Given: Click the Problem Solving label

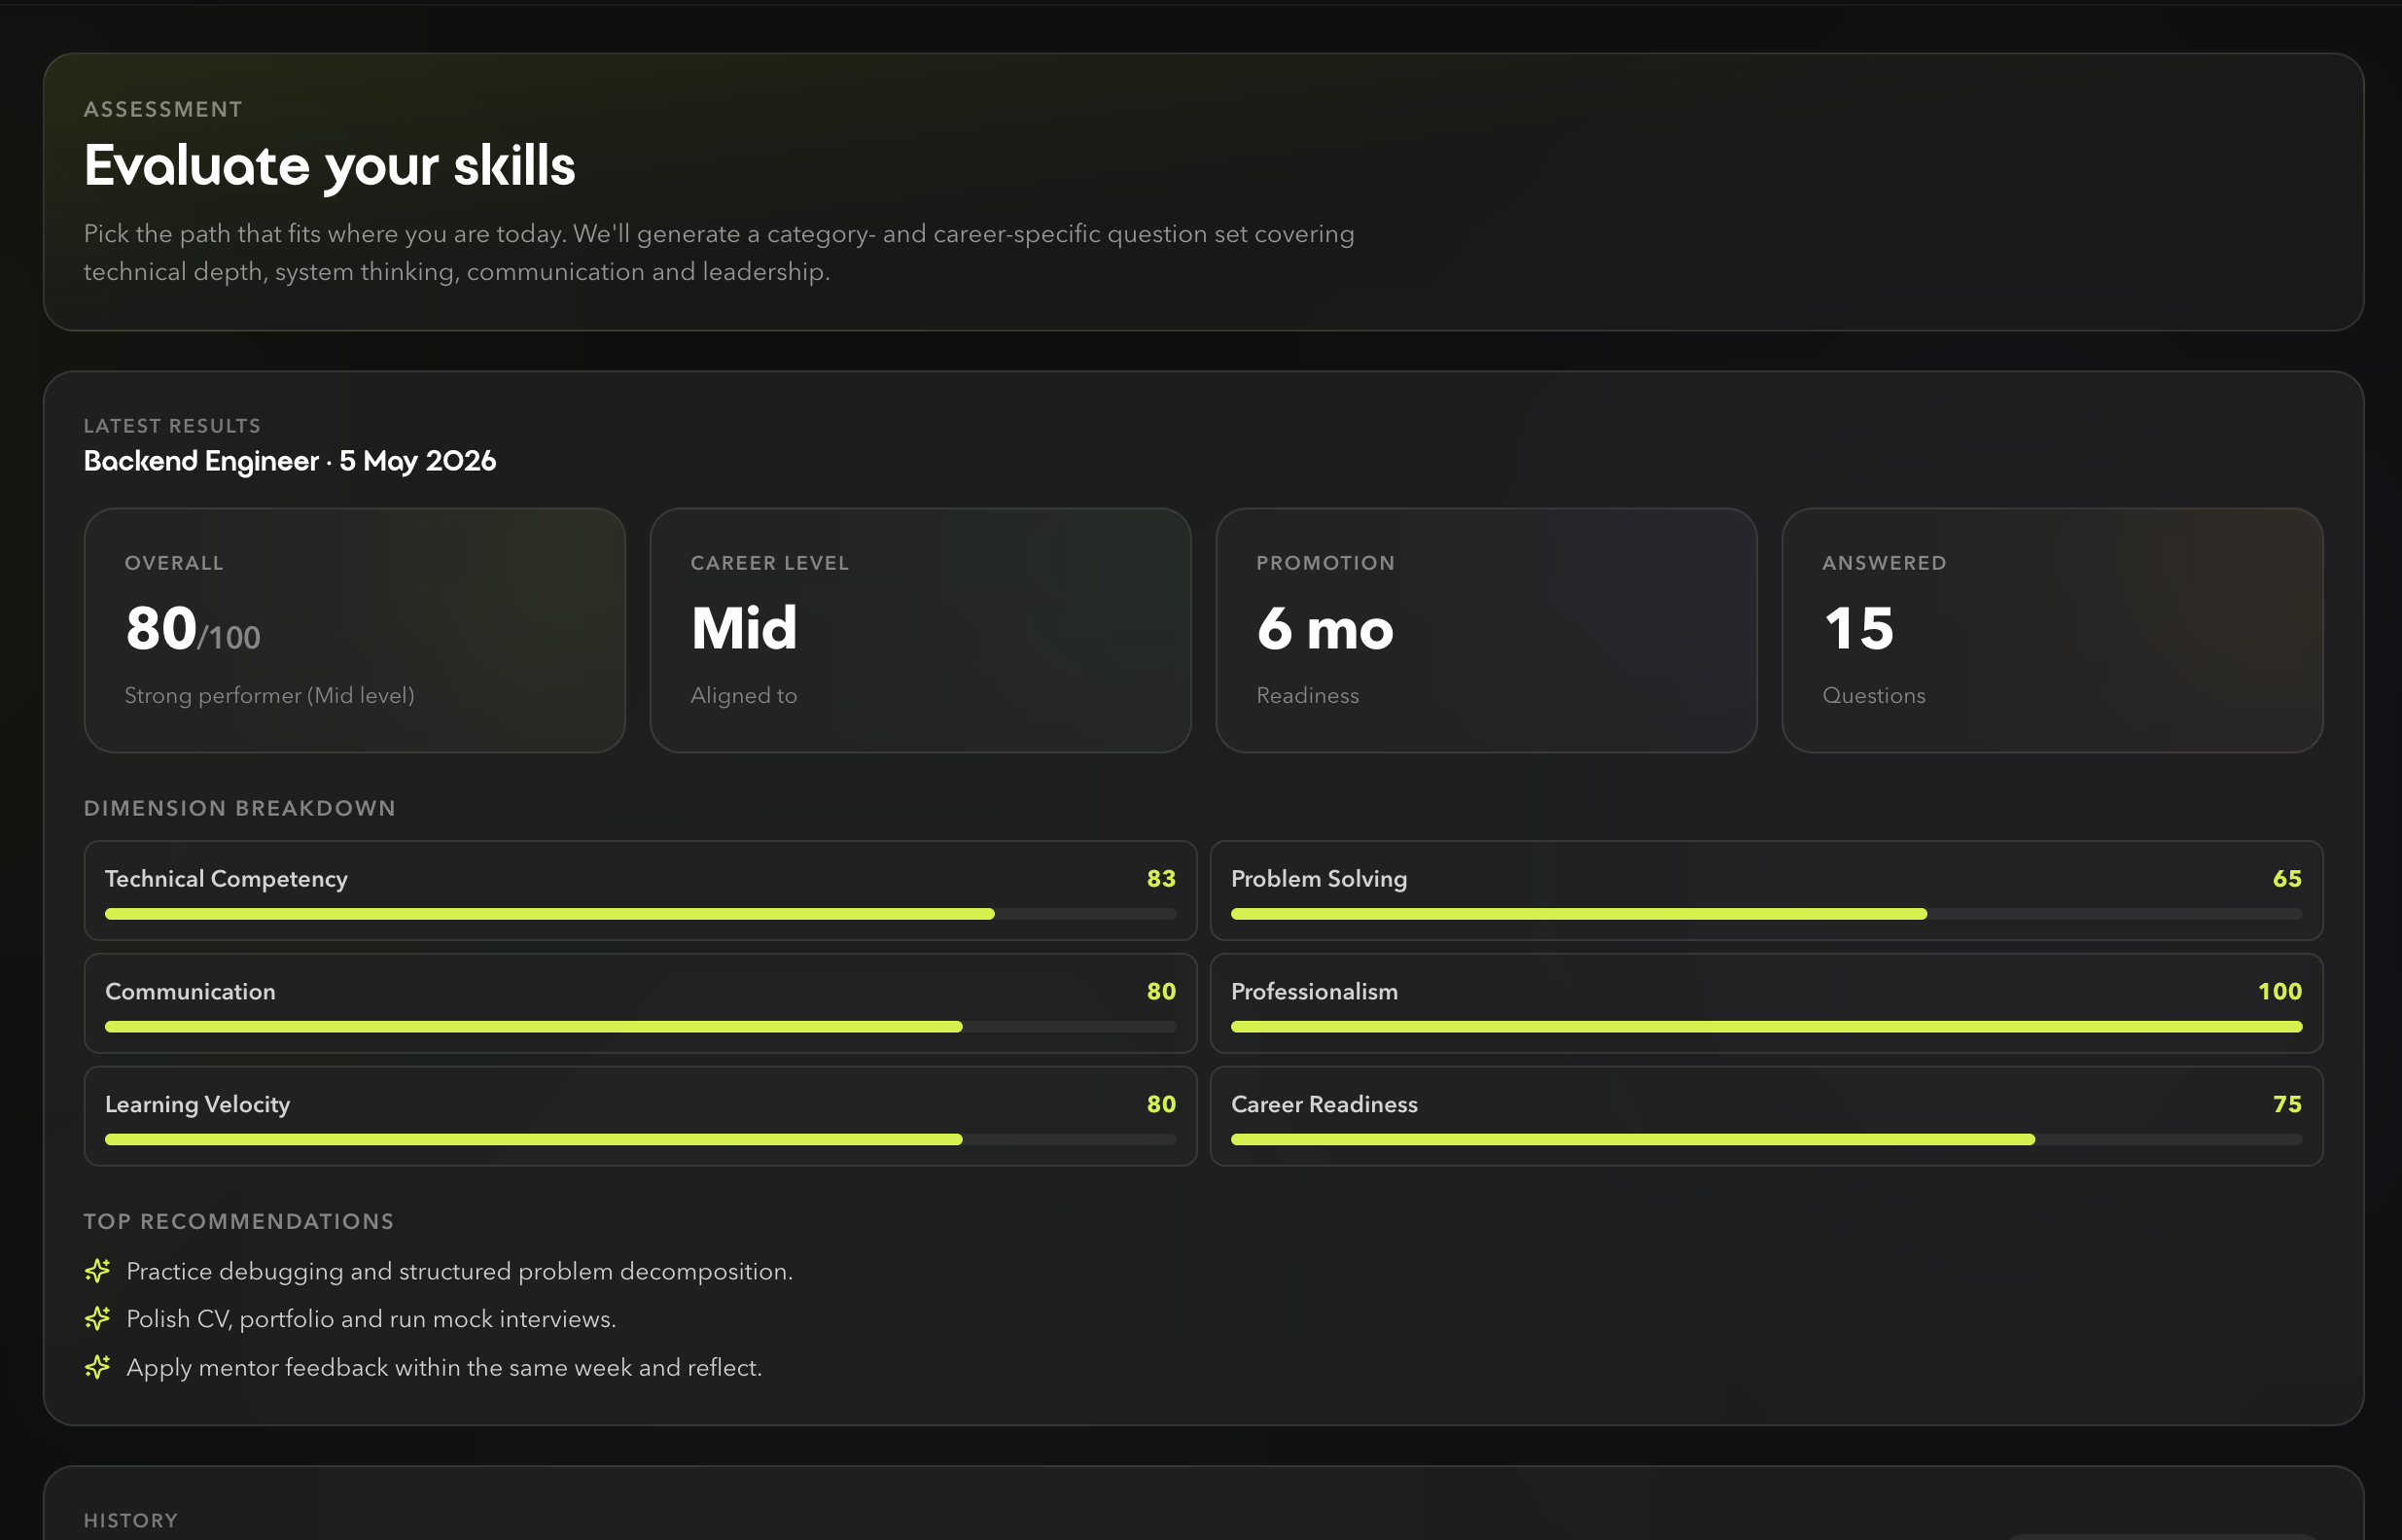Looking at the screenshot, I should 1319,879.
